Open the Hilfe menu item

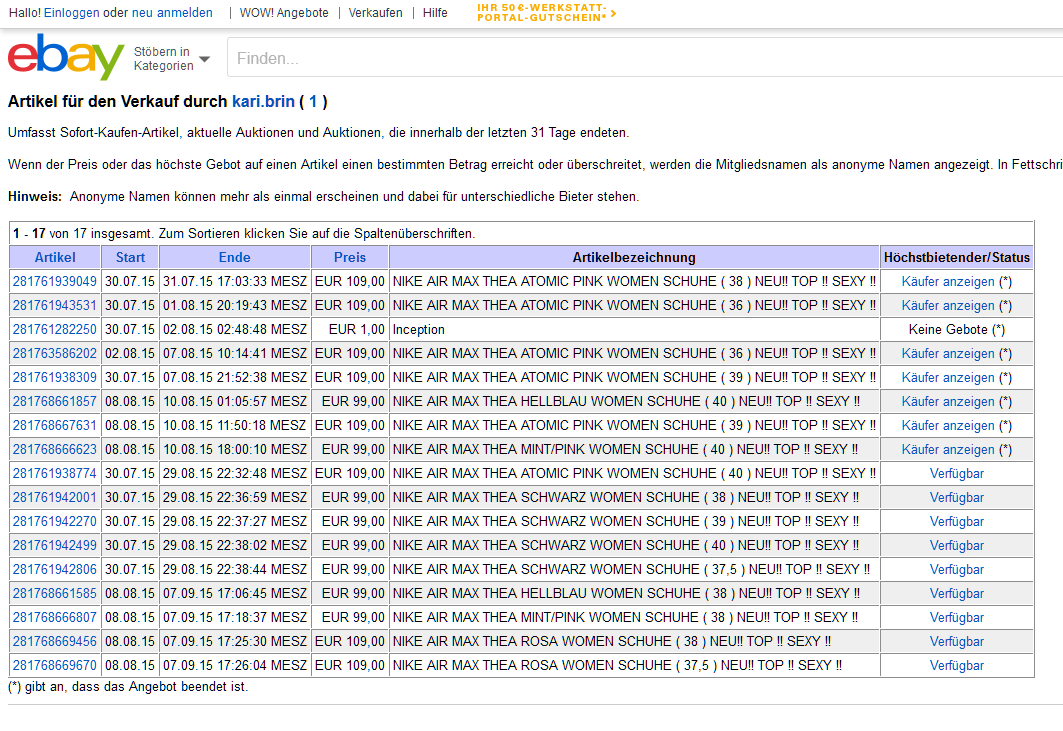click(435, 13)
